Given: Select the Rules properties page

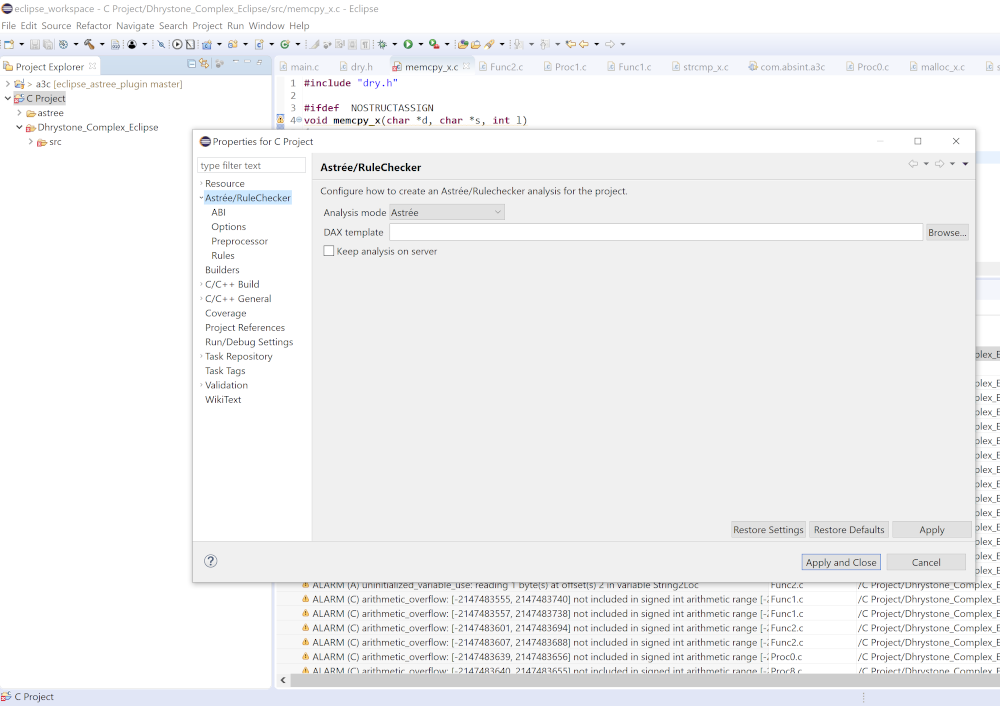Looking at the screenshot, I should pyautogui.click(x=223, y=255).
